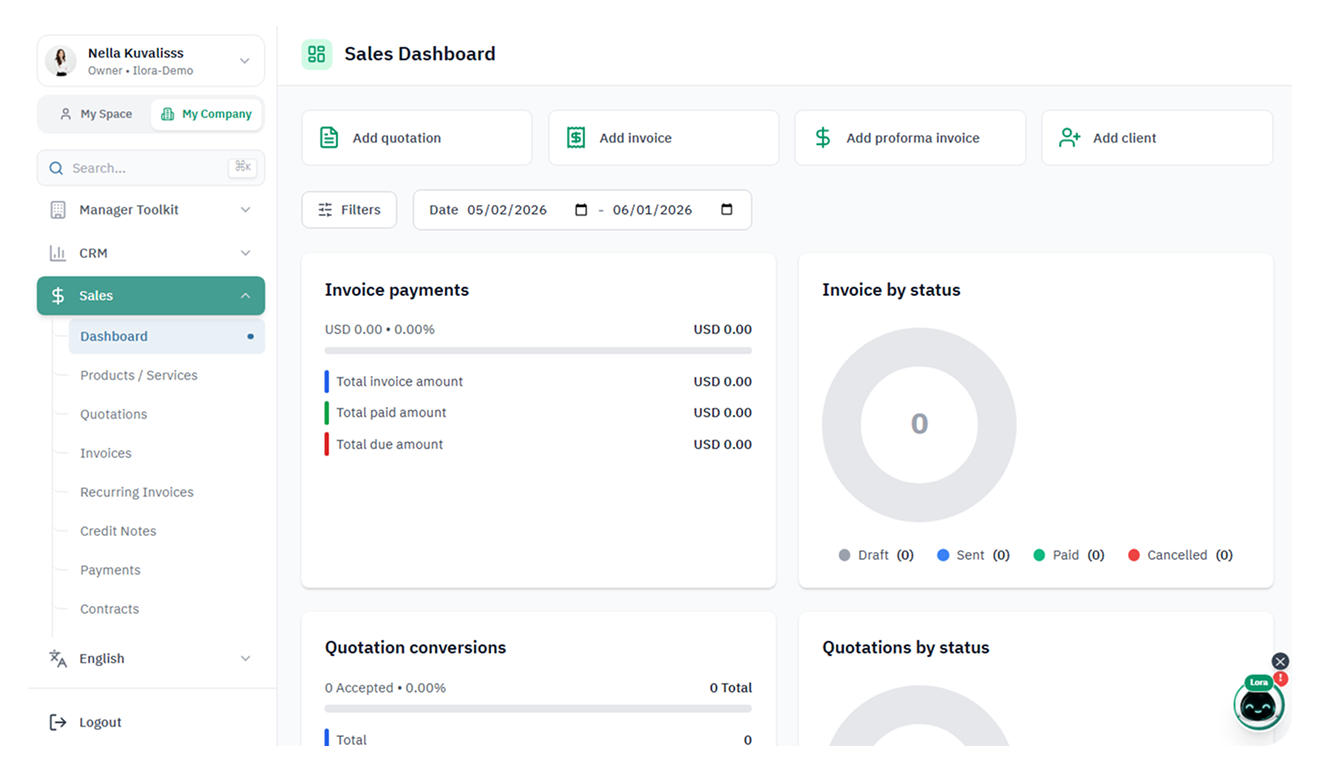The image size is (1320, 771).
Task: Open Credit Notes page
Action: pyautogui.click(x=118, y=531)
